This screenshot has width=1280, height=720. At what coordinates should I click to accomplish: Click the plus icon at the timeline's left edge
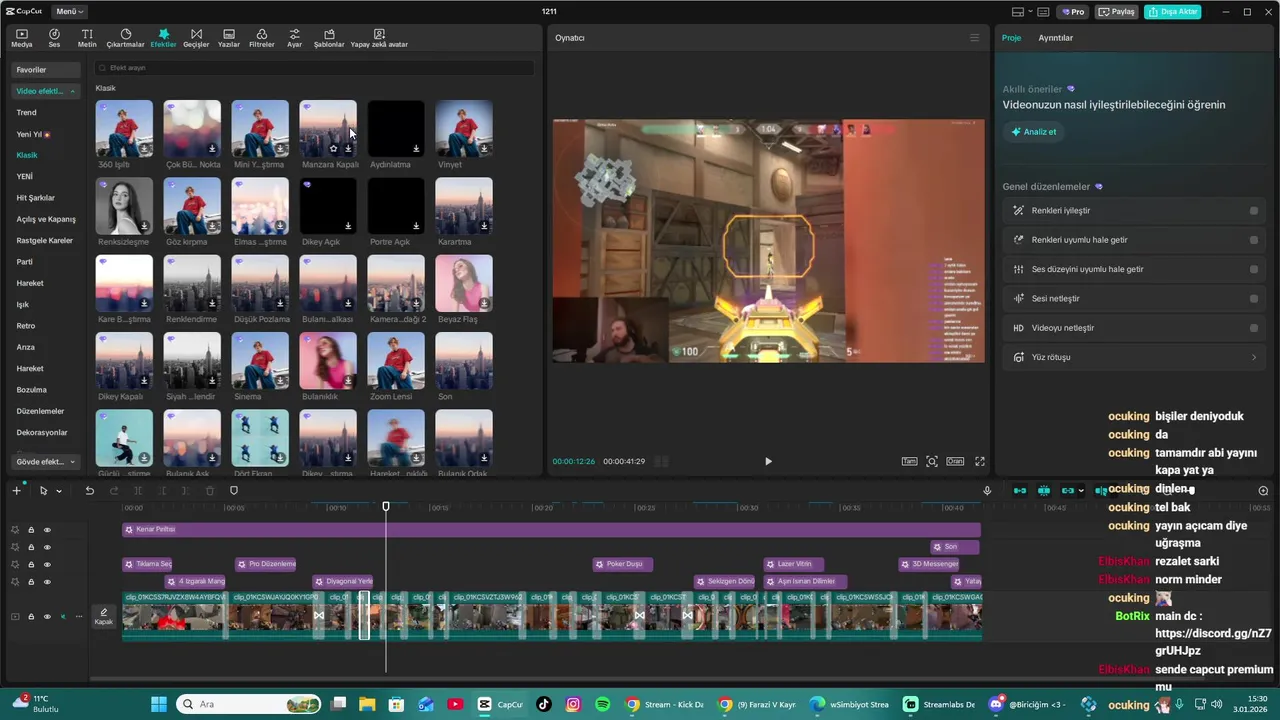tap(16, 490)
